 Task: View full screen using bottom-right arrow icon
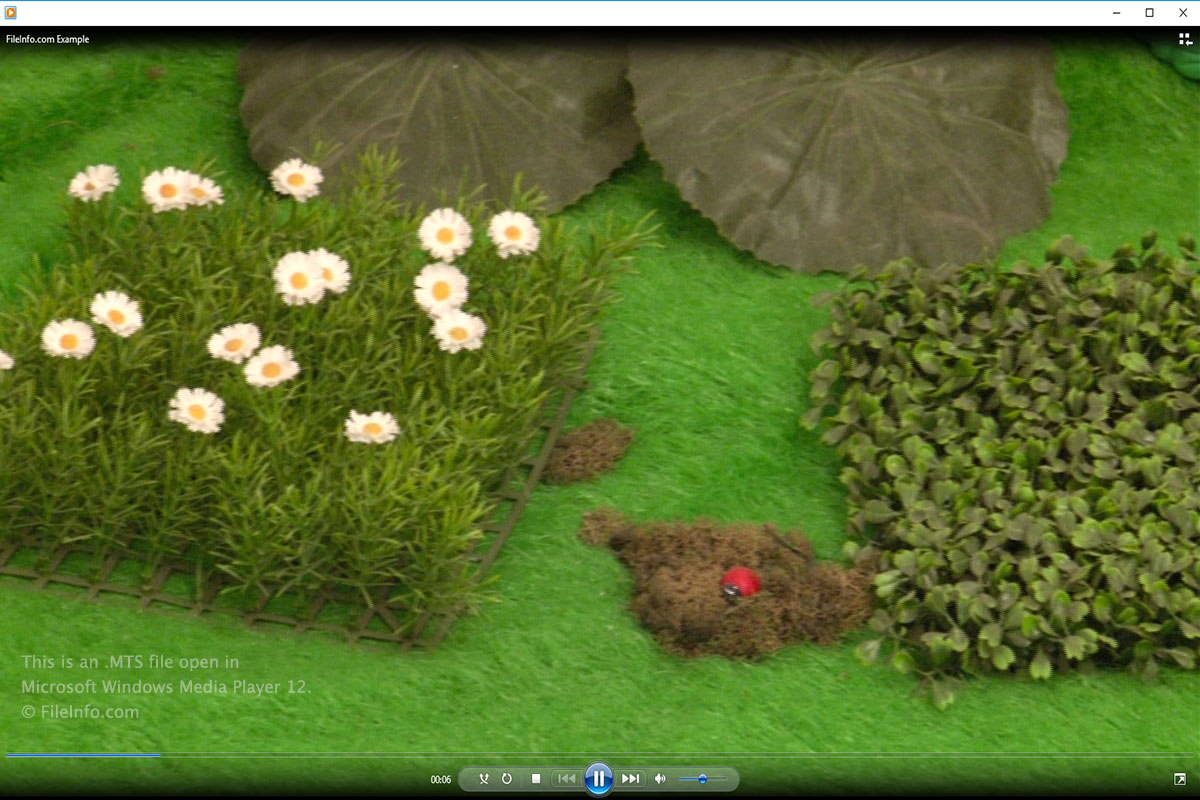click(x=1180, y=779)
